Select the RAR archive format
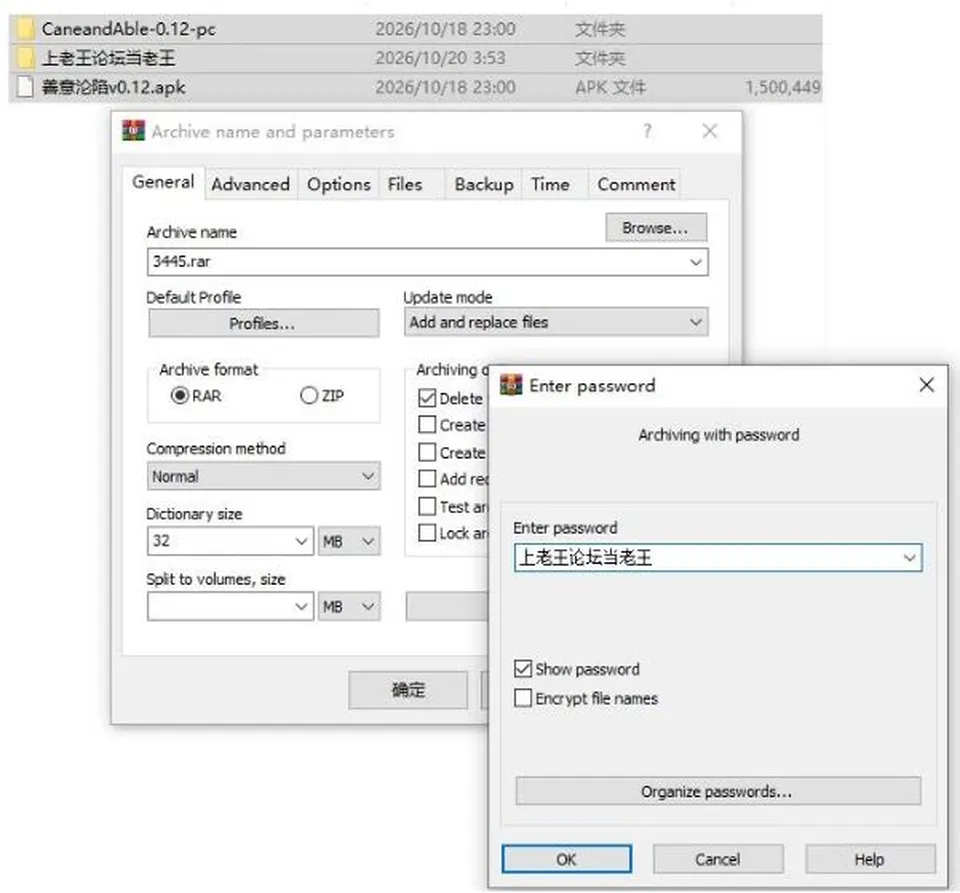This screenshot has width=960, height=893. (179, 395)
